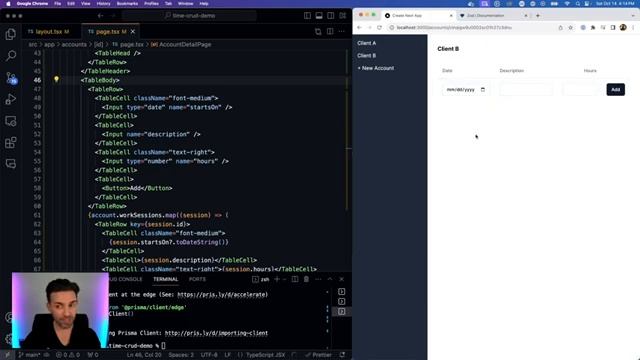Click the Add button in browser

[x=616, y=89]
